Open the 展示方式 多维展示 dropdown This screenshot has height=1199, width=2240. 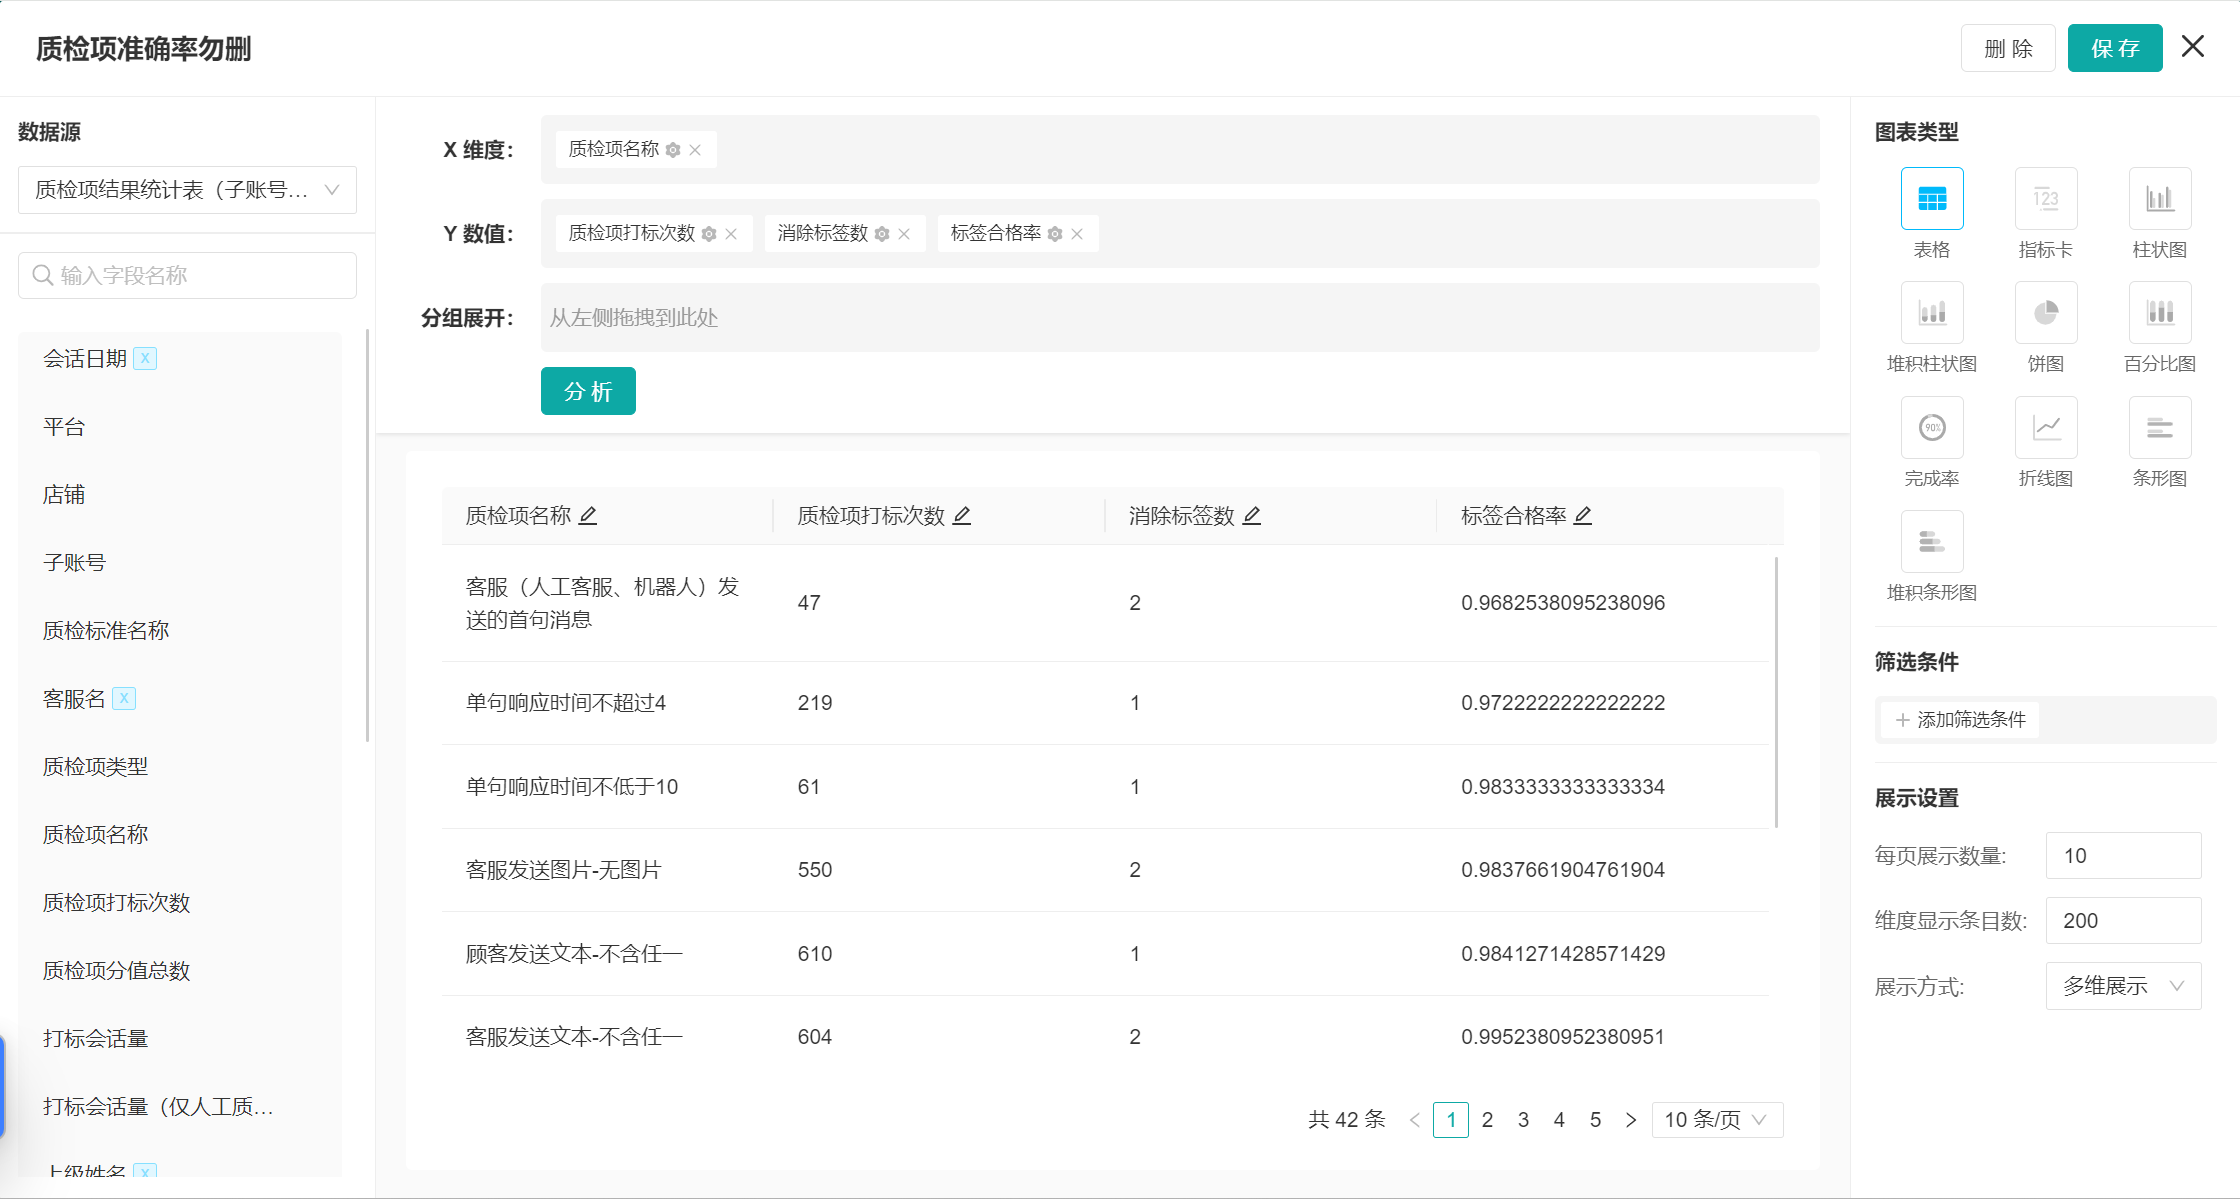click(2123, 986)
